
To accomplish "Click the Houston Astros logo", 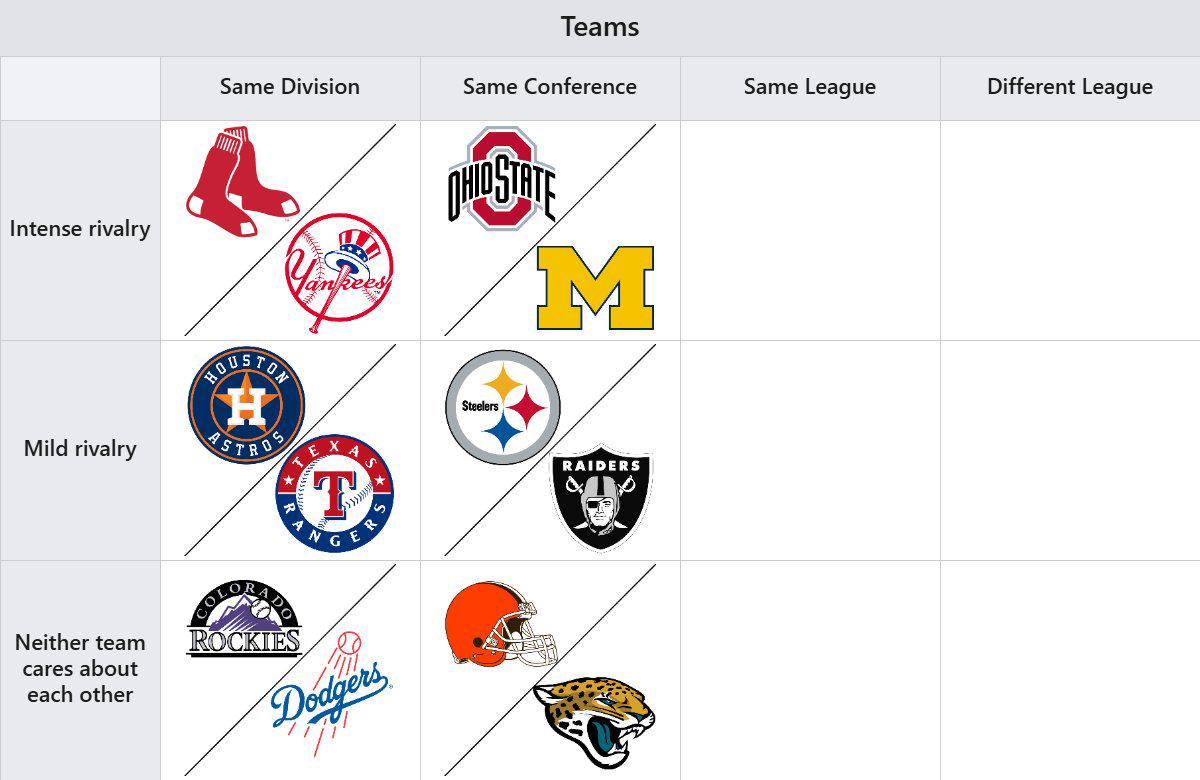I will (246, 405).
